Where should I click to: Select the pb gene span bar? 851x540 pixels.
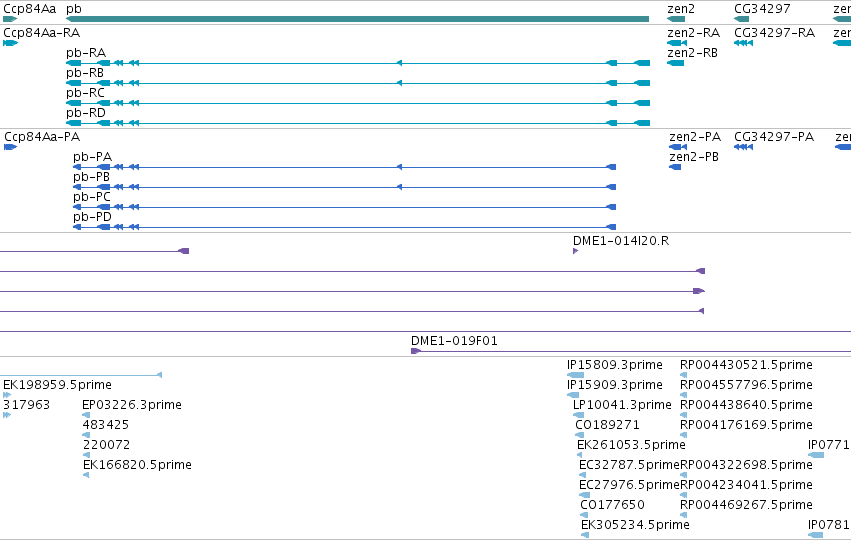[x=357, y=19]
